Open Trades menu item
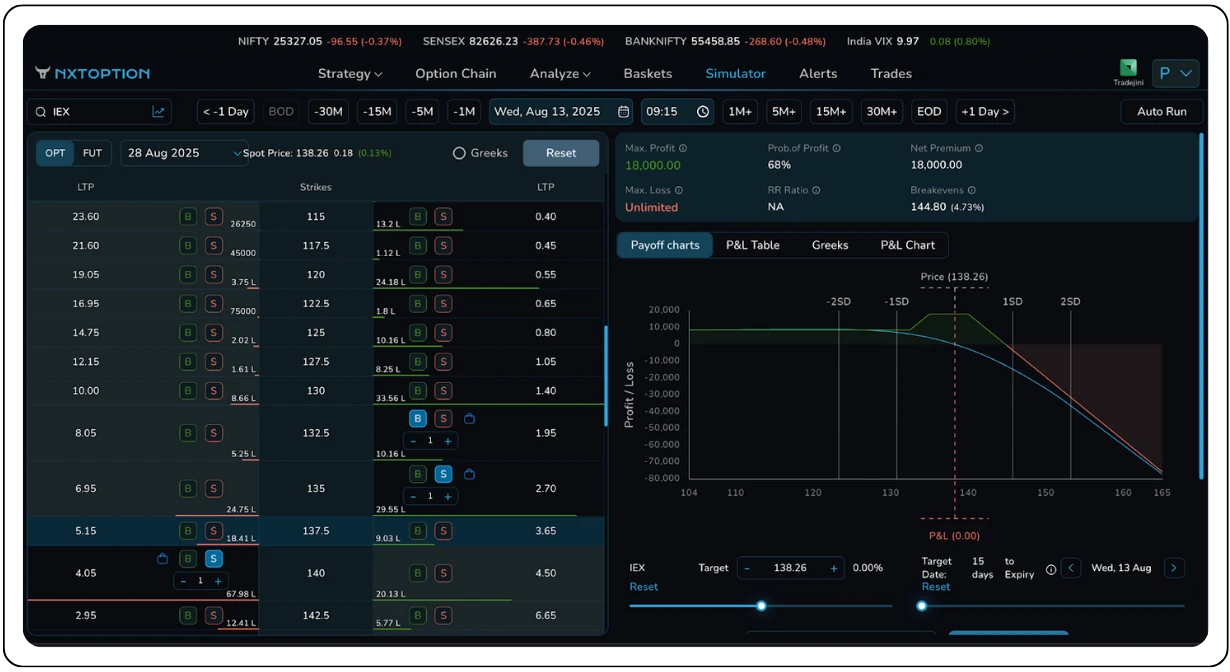 click(x=891, y=74)
